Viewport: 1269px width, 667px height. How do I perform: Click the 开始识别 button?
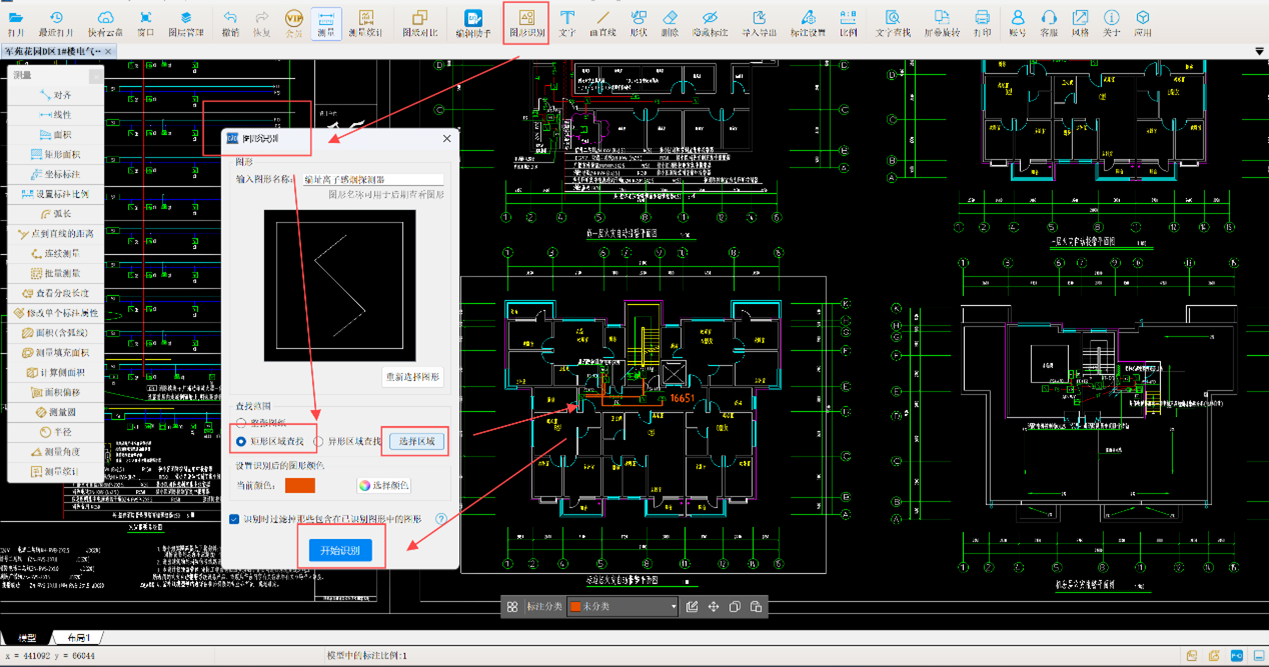point(340,551)
